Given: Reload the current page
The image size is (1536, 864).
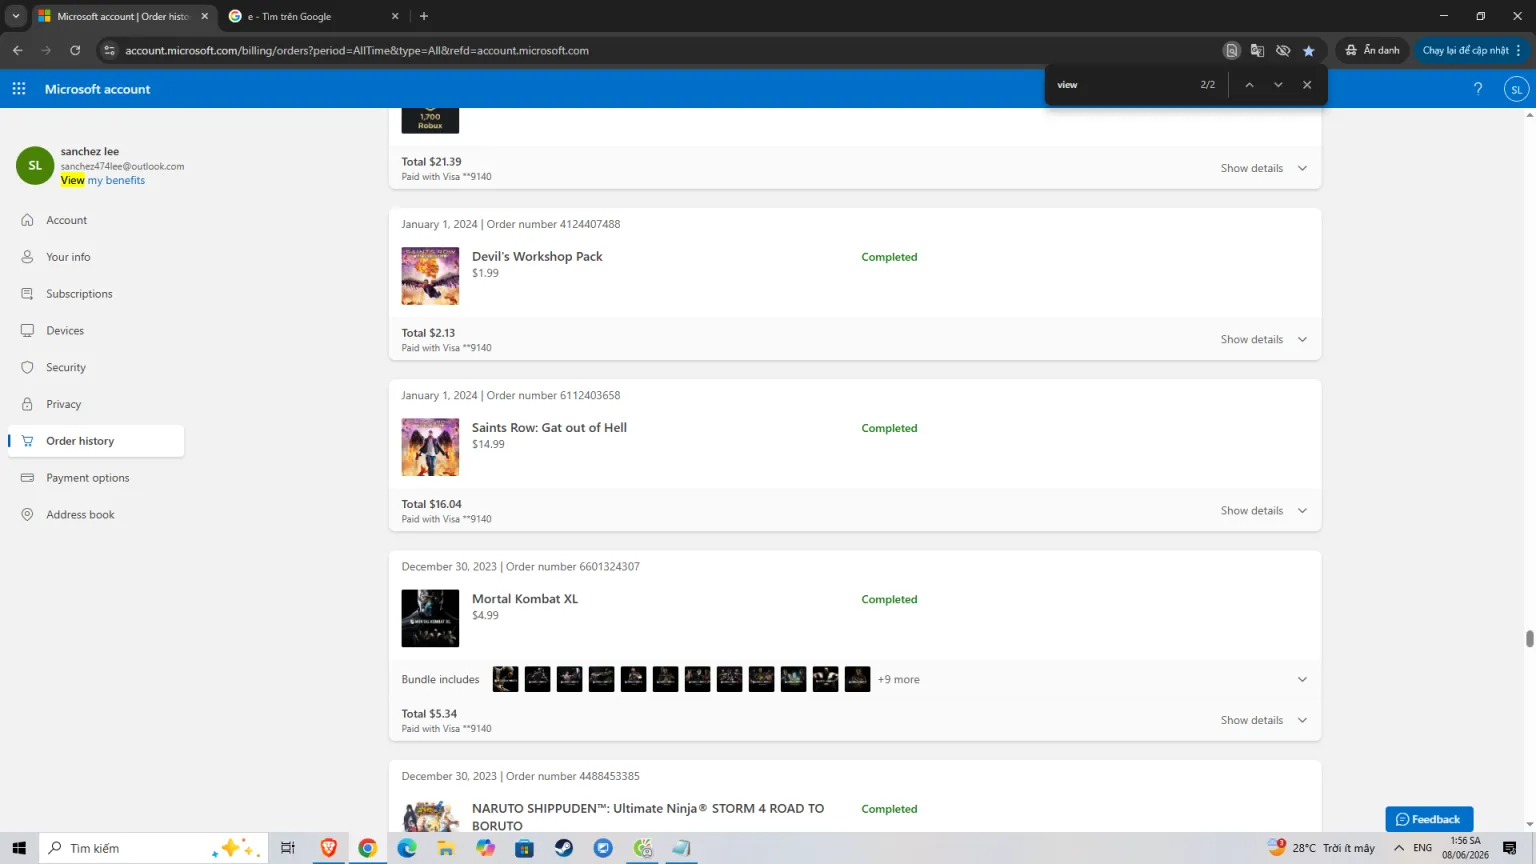Looking at the screenshot, I should (75, 50).
